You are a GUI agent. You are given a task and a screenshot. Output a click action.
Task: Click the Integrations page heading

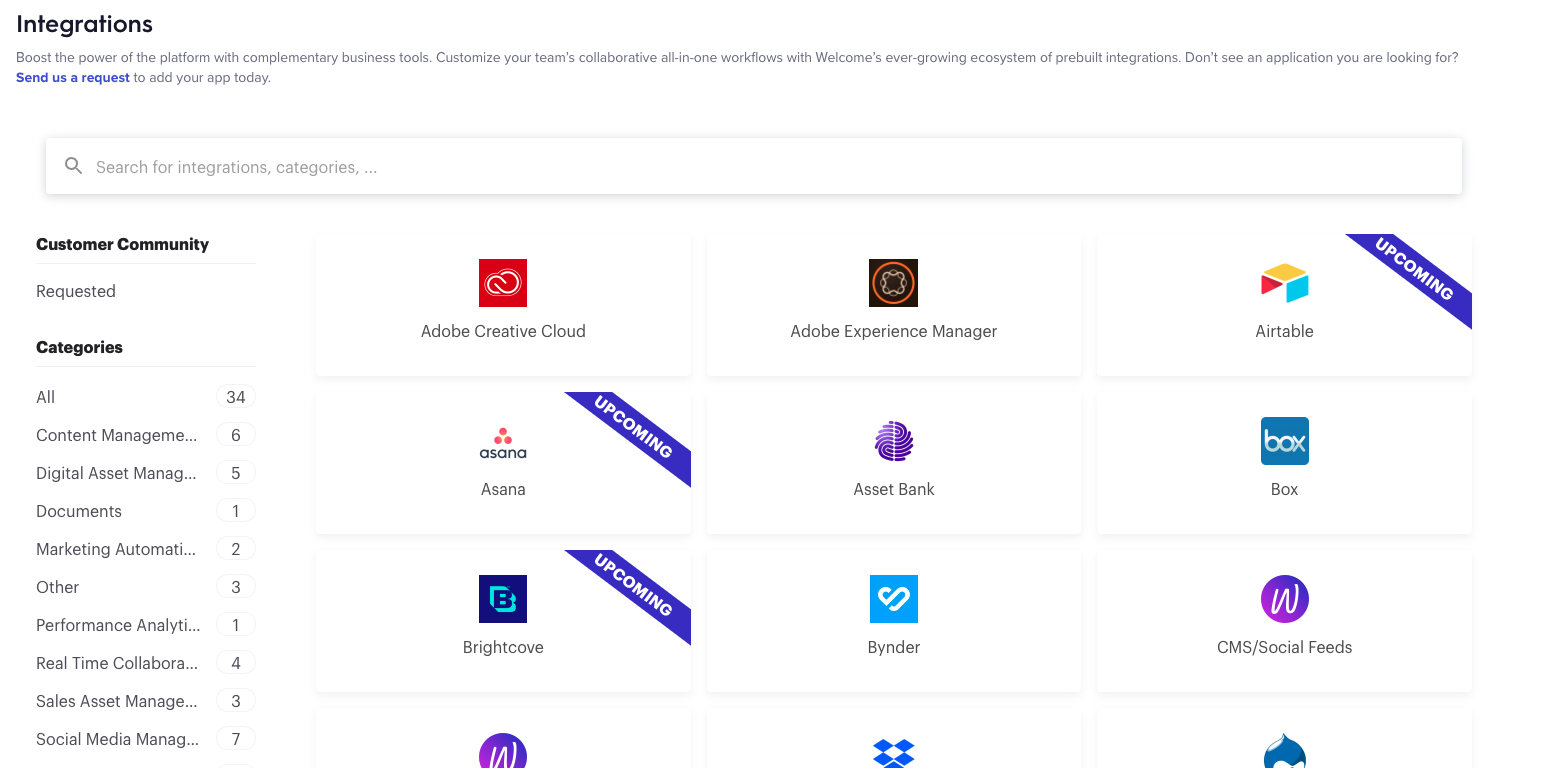click(x=85, y=24)
